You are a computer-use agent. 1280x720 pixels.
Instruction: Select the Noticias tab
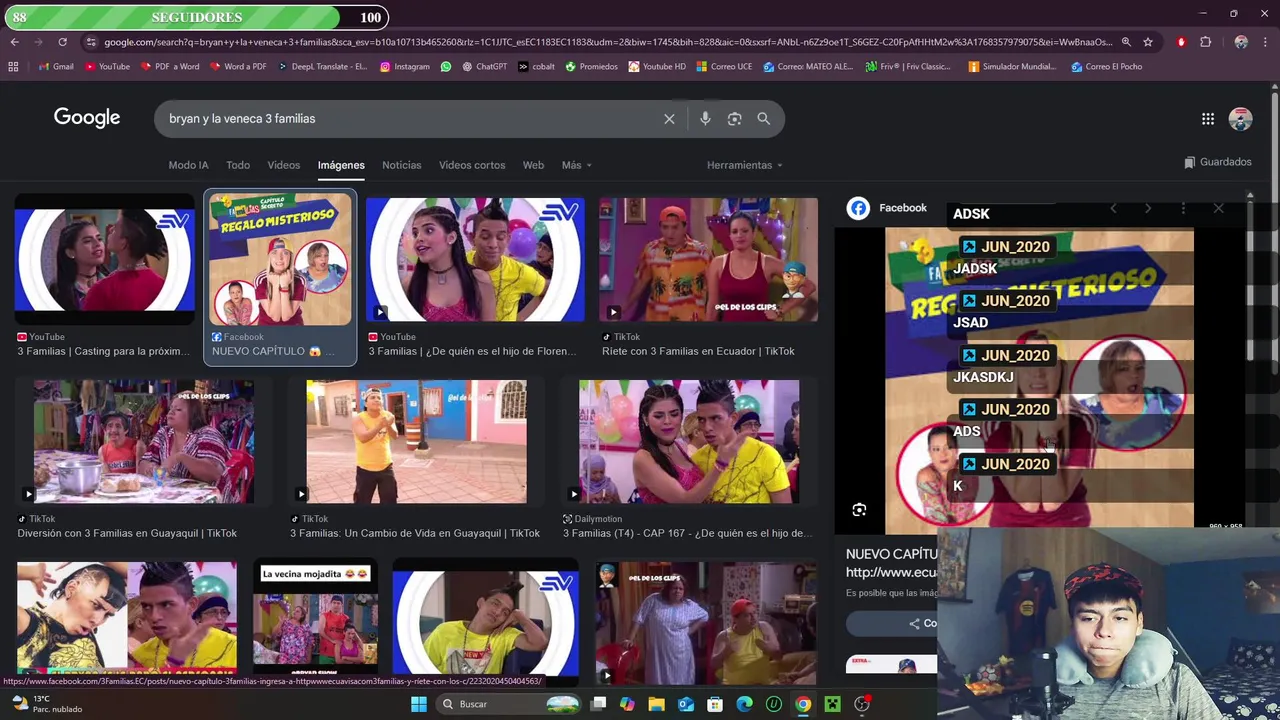pyautogui.click(x=401, y=165)
